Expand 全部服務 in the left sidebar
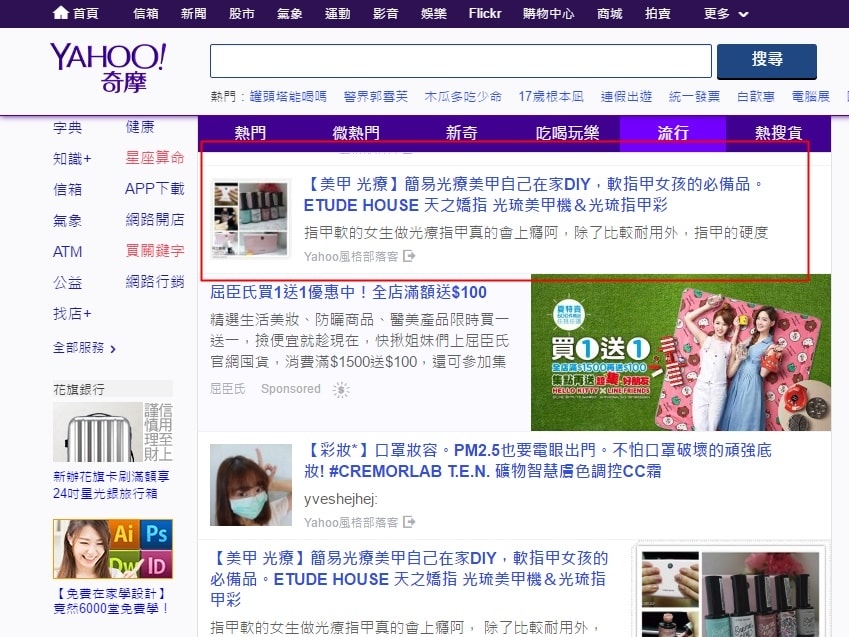Image resolution: width=849 pixels, height=637 pixels. (85, 348)
